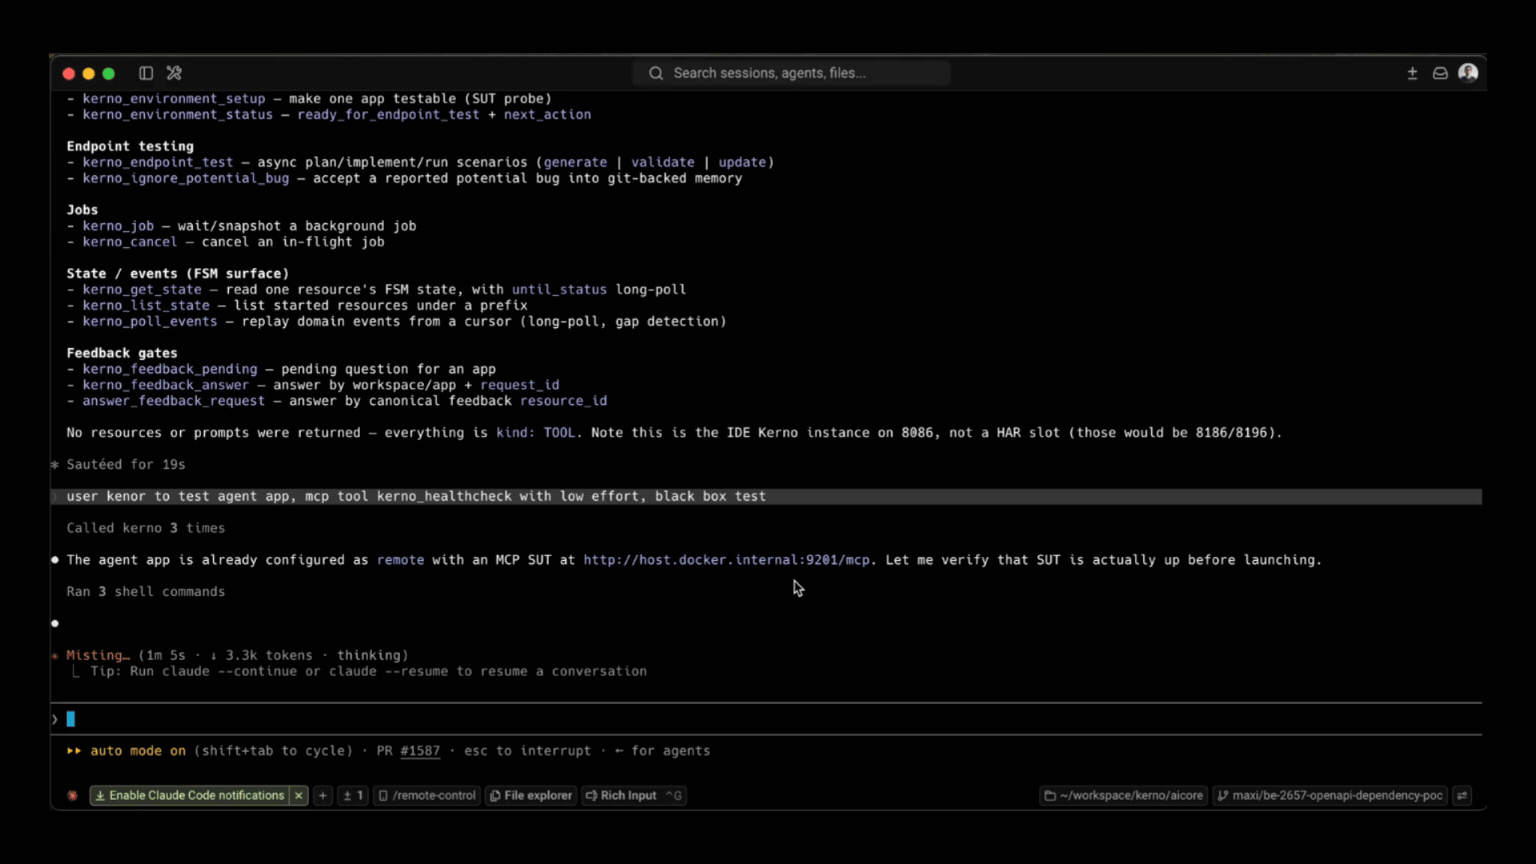The image size is (1536, 864).
Task: Toggle the sidebar panel icon
Action: point(146,73)
